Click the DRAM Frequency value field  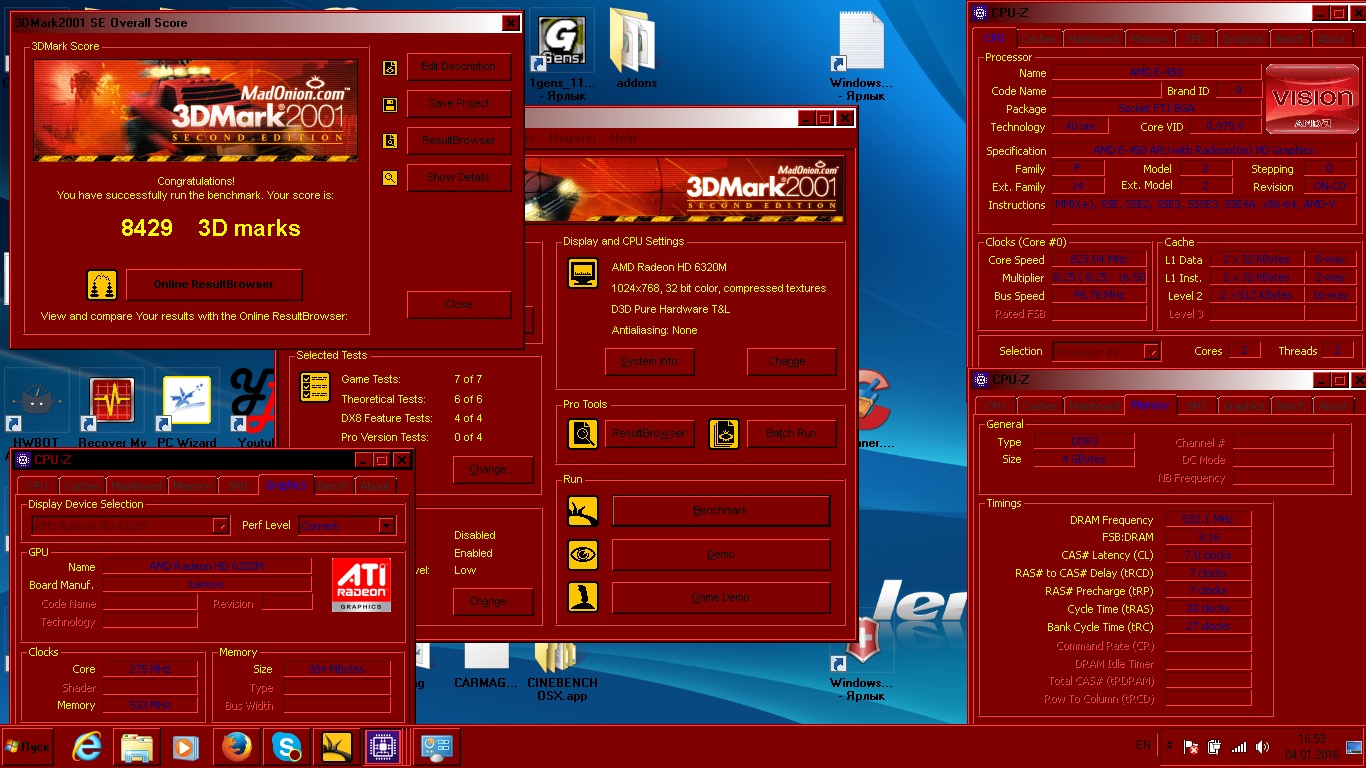[1209, 520]
